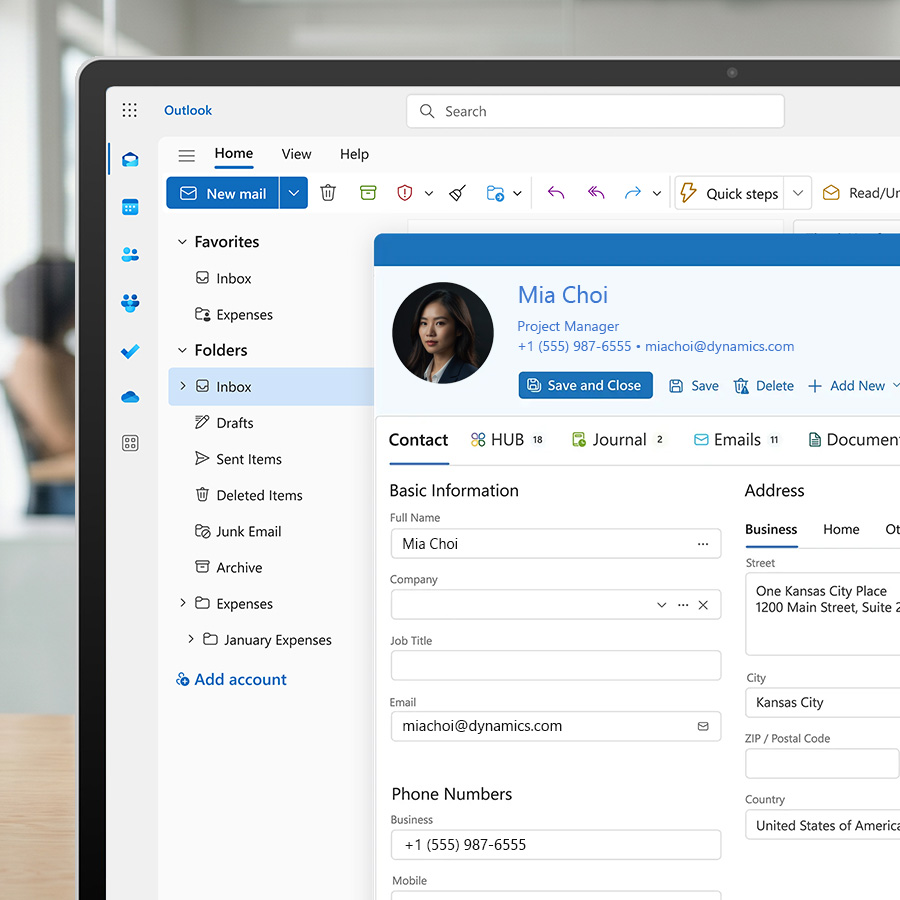The width and height of the screenshot is (900, 900).
Task: Open More apps icon in app rail
Action: pos(130,443)
